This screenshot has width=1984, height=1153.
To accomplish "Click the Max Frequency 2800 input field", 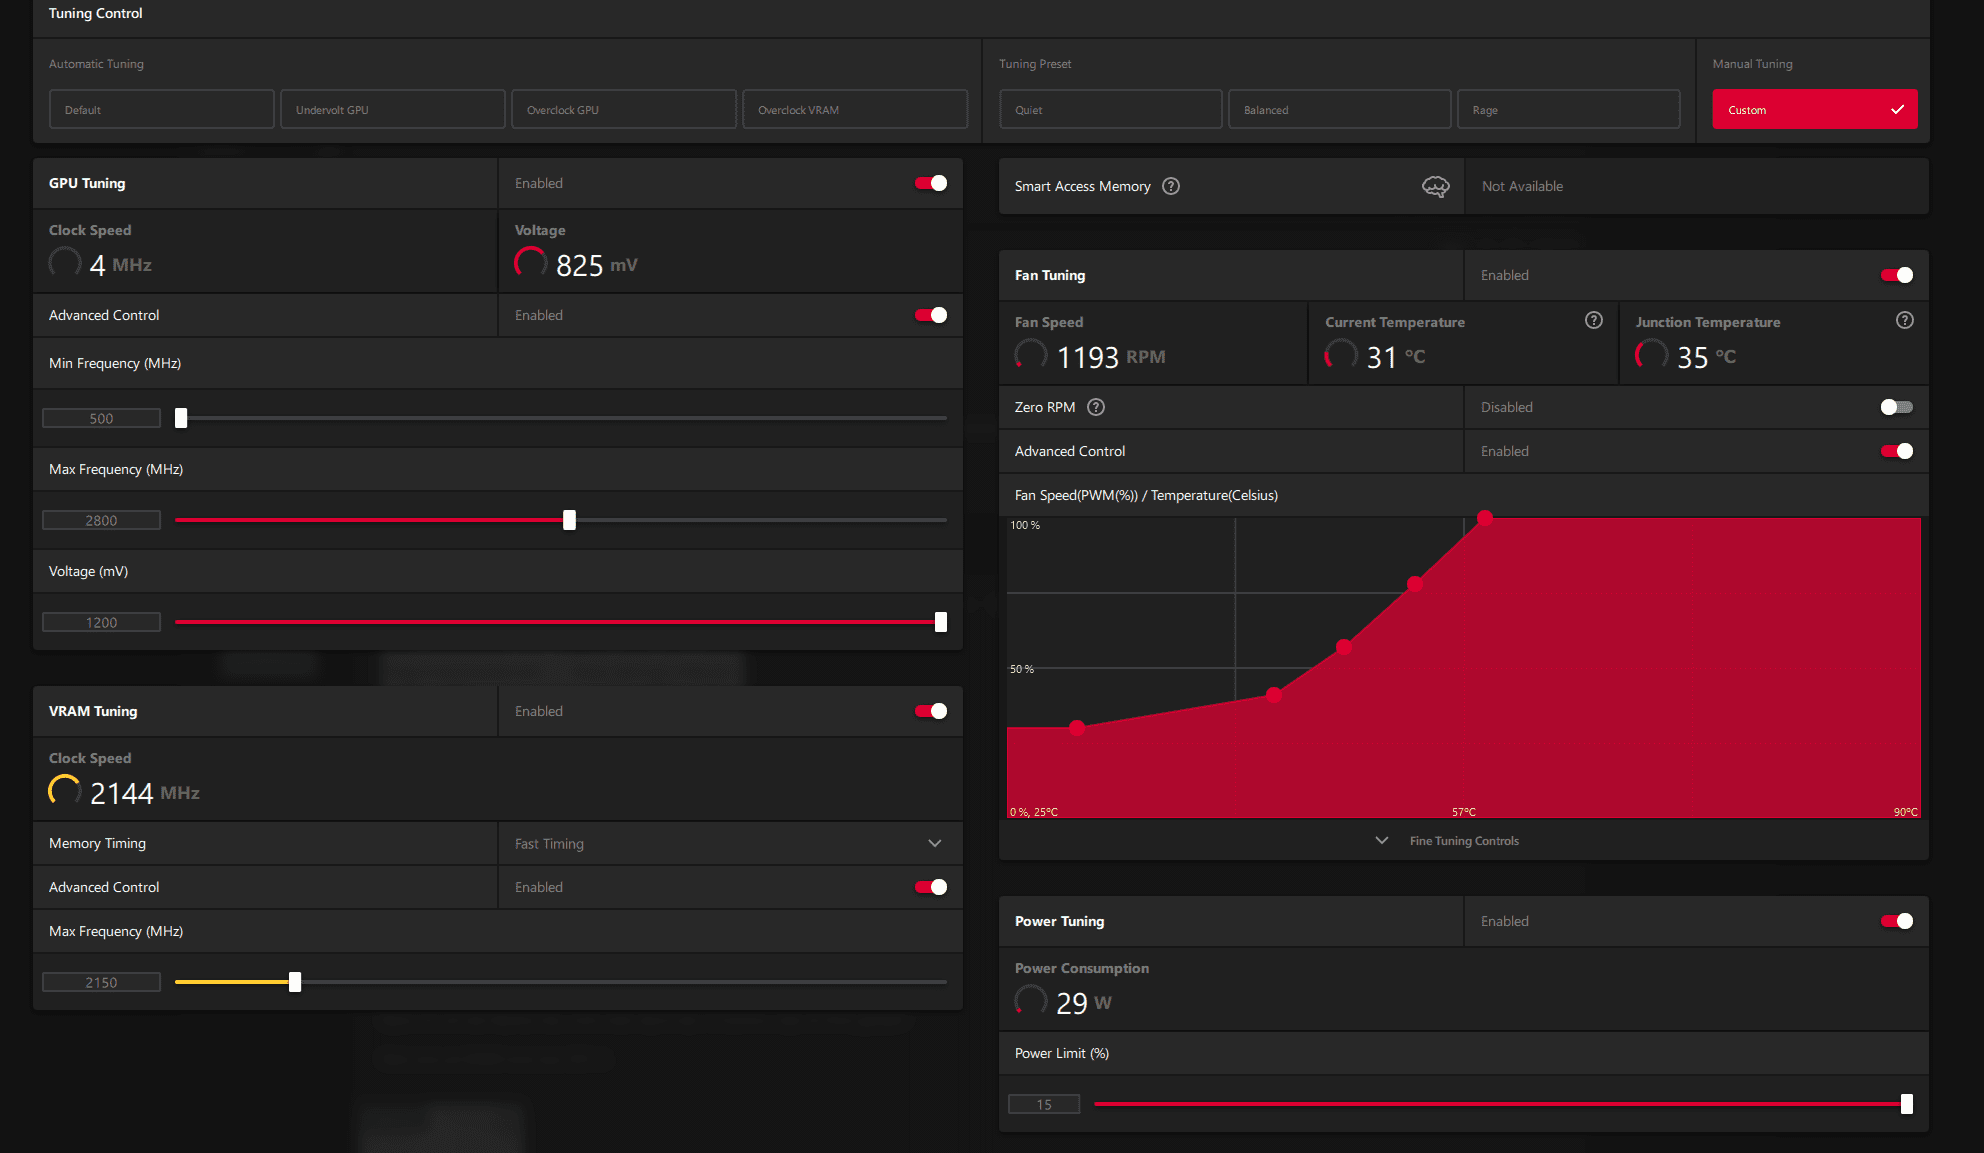I will (x=101, y=520).
